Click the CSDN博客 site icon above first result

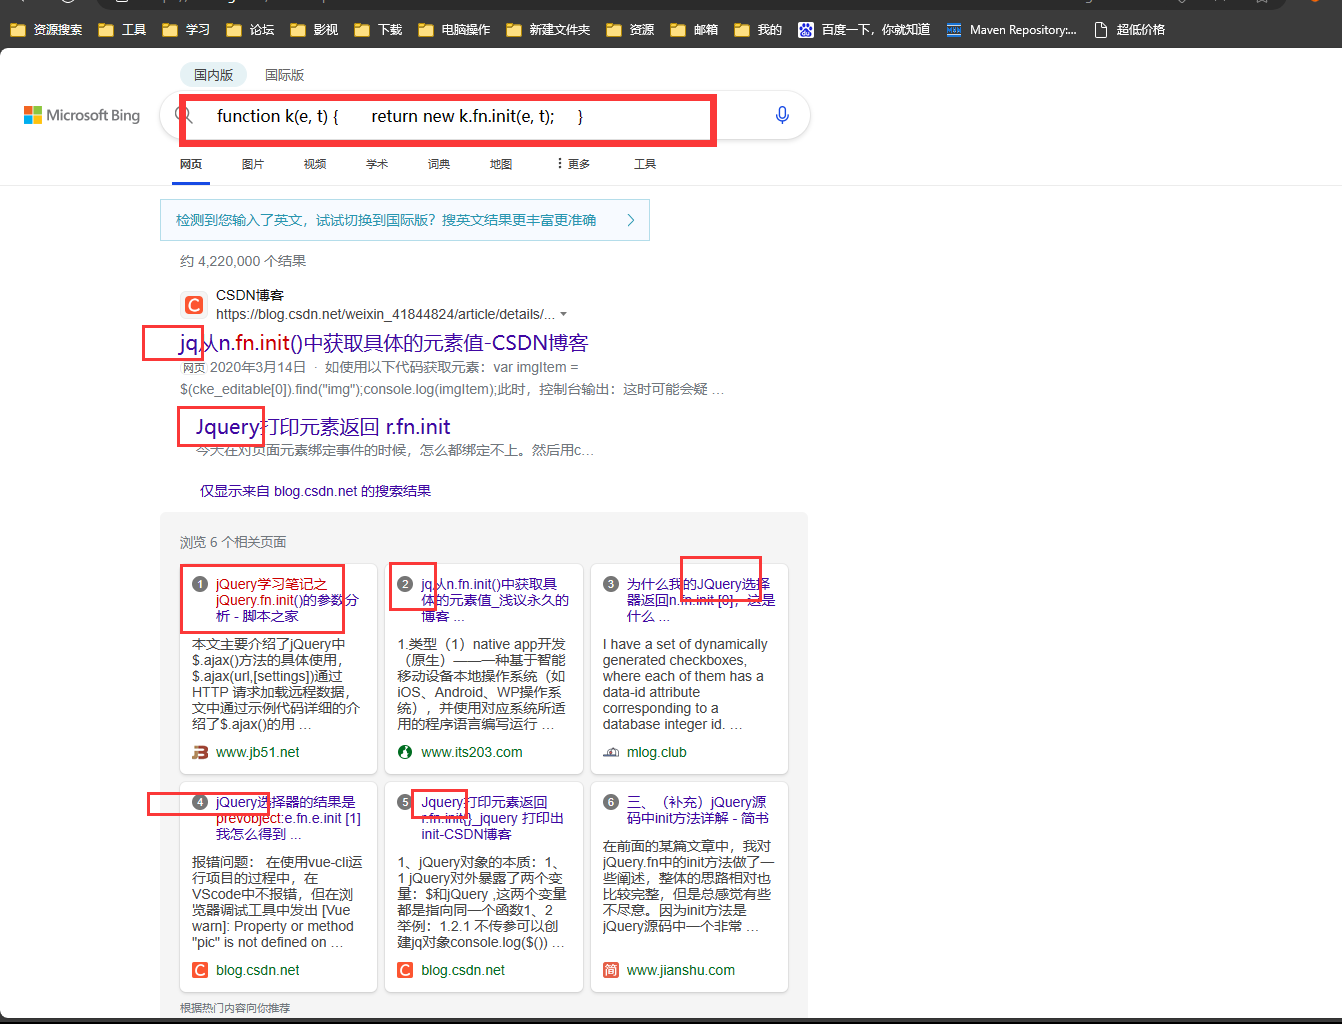194,304
